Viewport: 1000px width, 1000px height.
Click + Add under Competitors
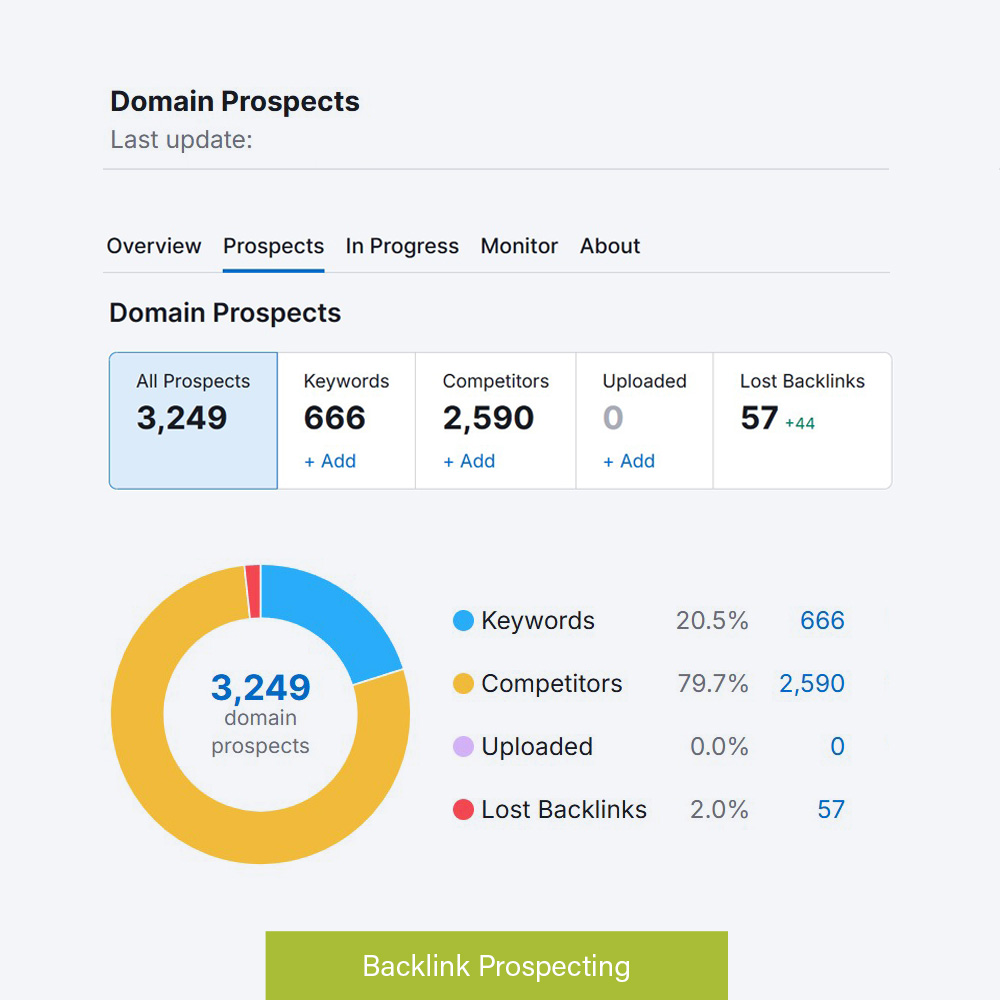point(469,461)
